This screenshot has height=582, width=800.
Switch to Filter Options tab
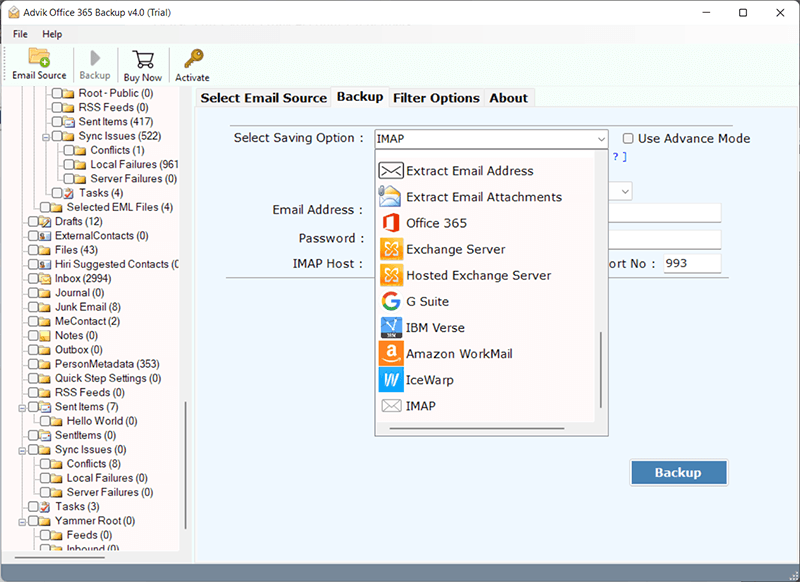[437, 98]
